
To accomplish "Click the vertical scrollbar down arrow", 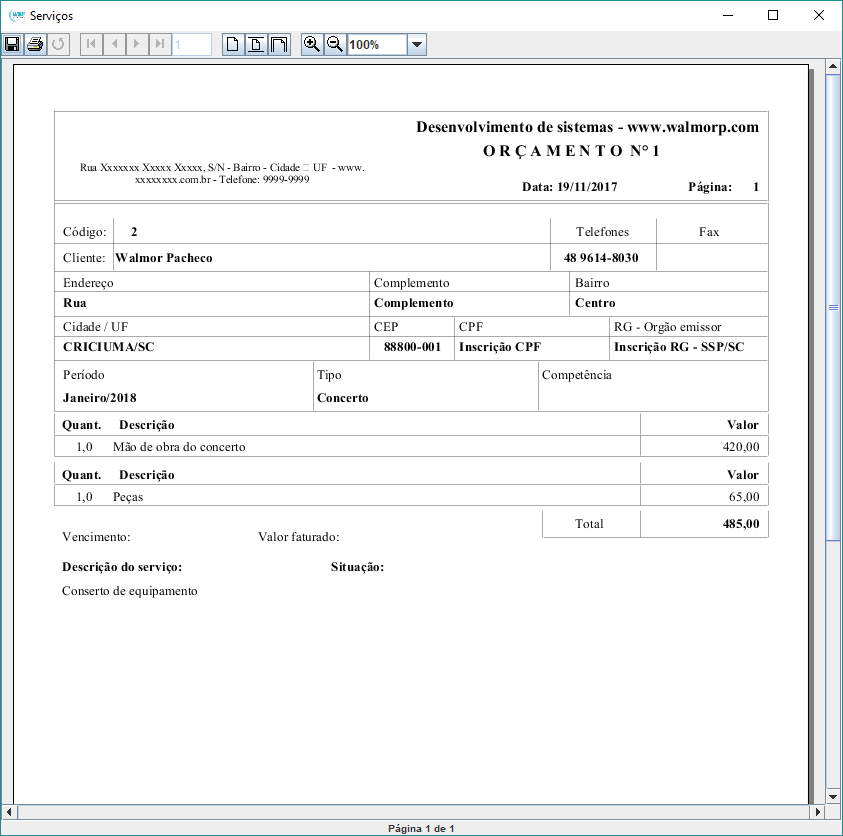I will point(832,796).
